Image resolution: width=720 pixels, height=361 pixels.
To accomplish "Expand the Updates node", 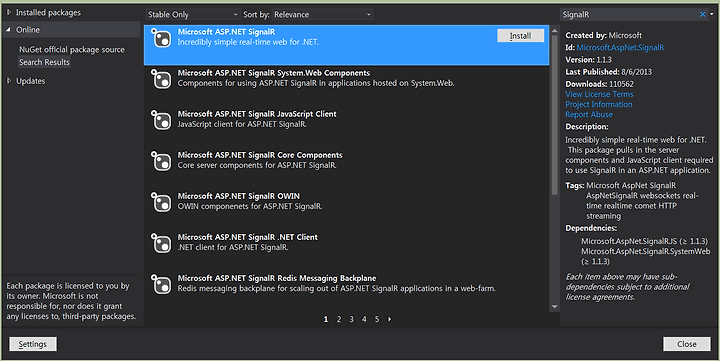I will [9, 81].
